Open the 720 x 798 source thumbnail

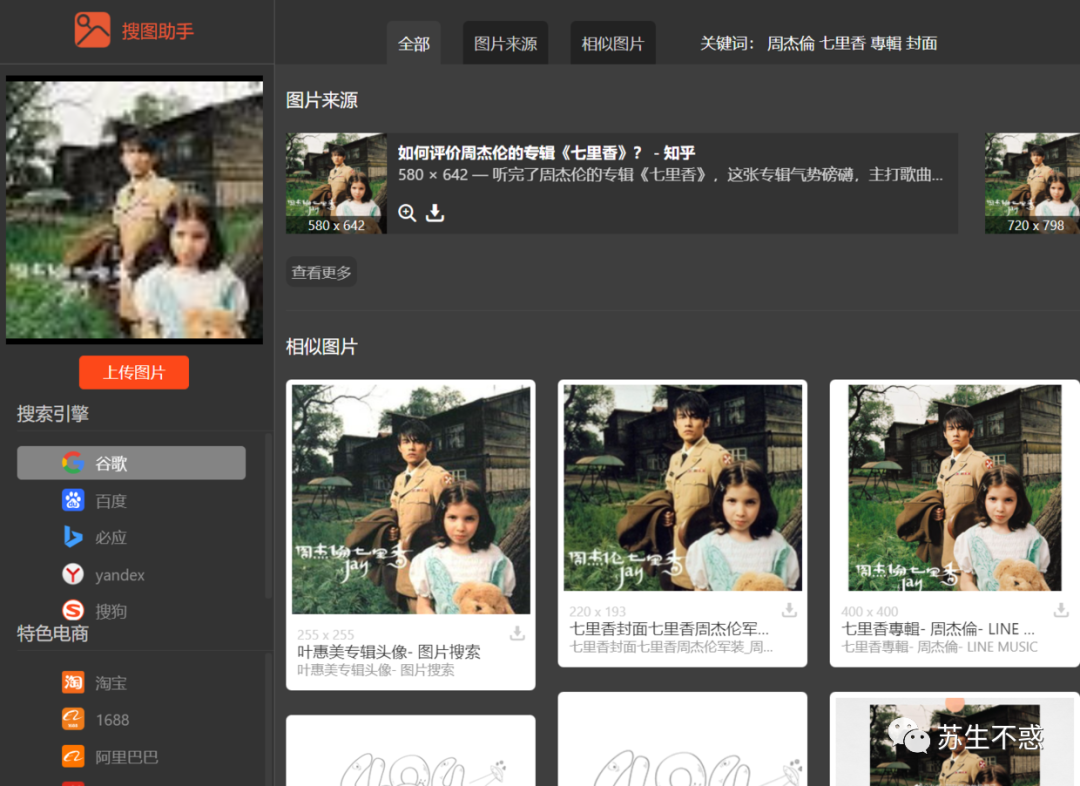(x=1032, y=183)
